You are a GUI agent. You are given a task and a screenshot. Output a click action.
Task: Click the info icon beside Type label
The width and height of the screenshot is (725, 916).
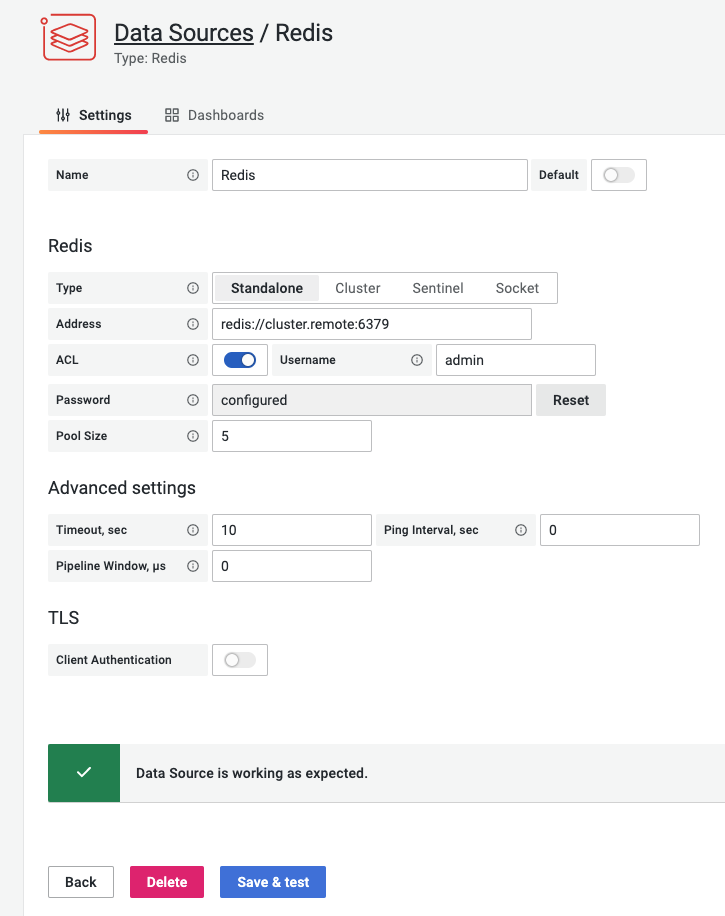(193, 288)
